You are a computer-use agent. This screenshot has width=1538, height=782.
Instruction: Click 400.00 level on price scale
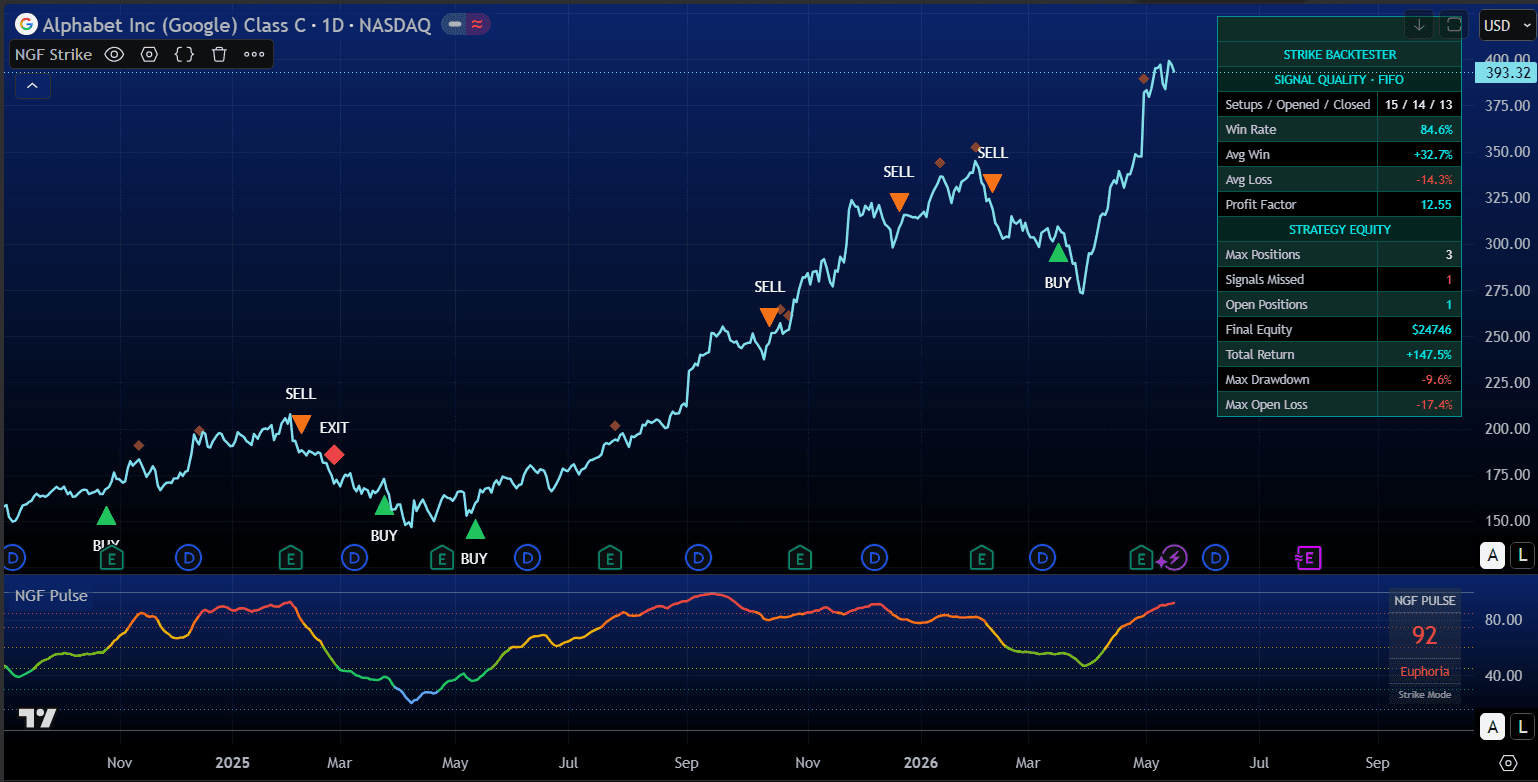pos(1508,59)
